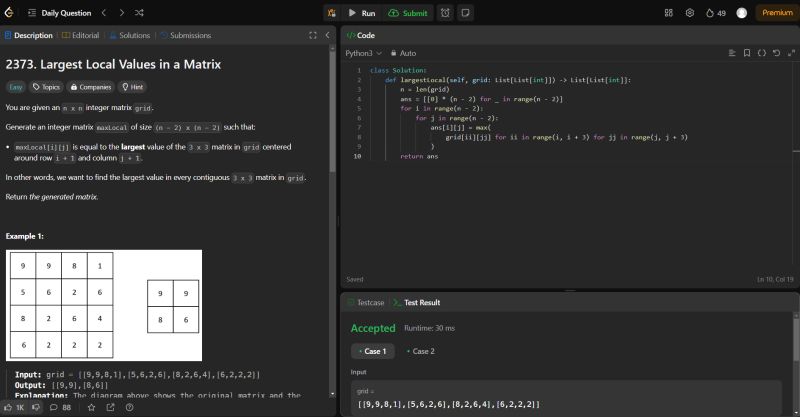Expand the Topics section
This screenshot has width=800, height=417.
46,87
